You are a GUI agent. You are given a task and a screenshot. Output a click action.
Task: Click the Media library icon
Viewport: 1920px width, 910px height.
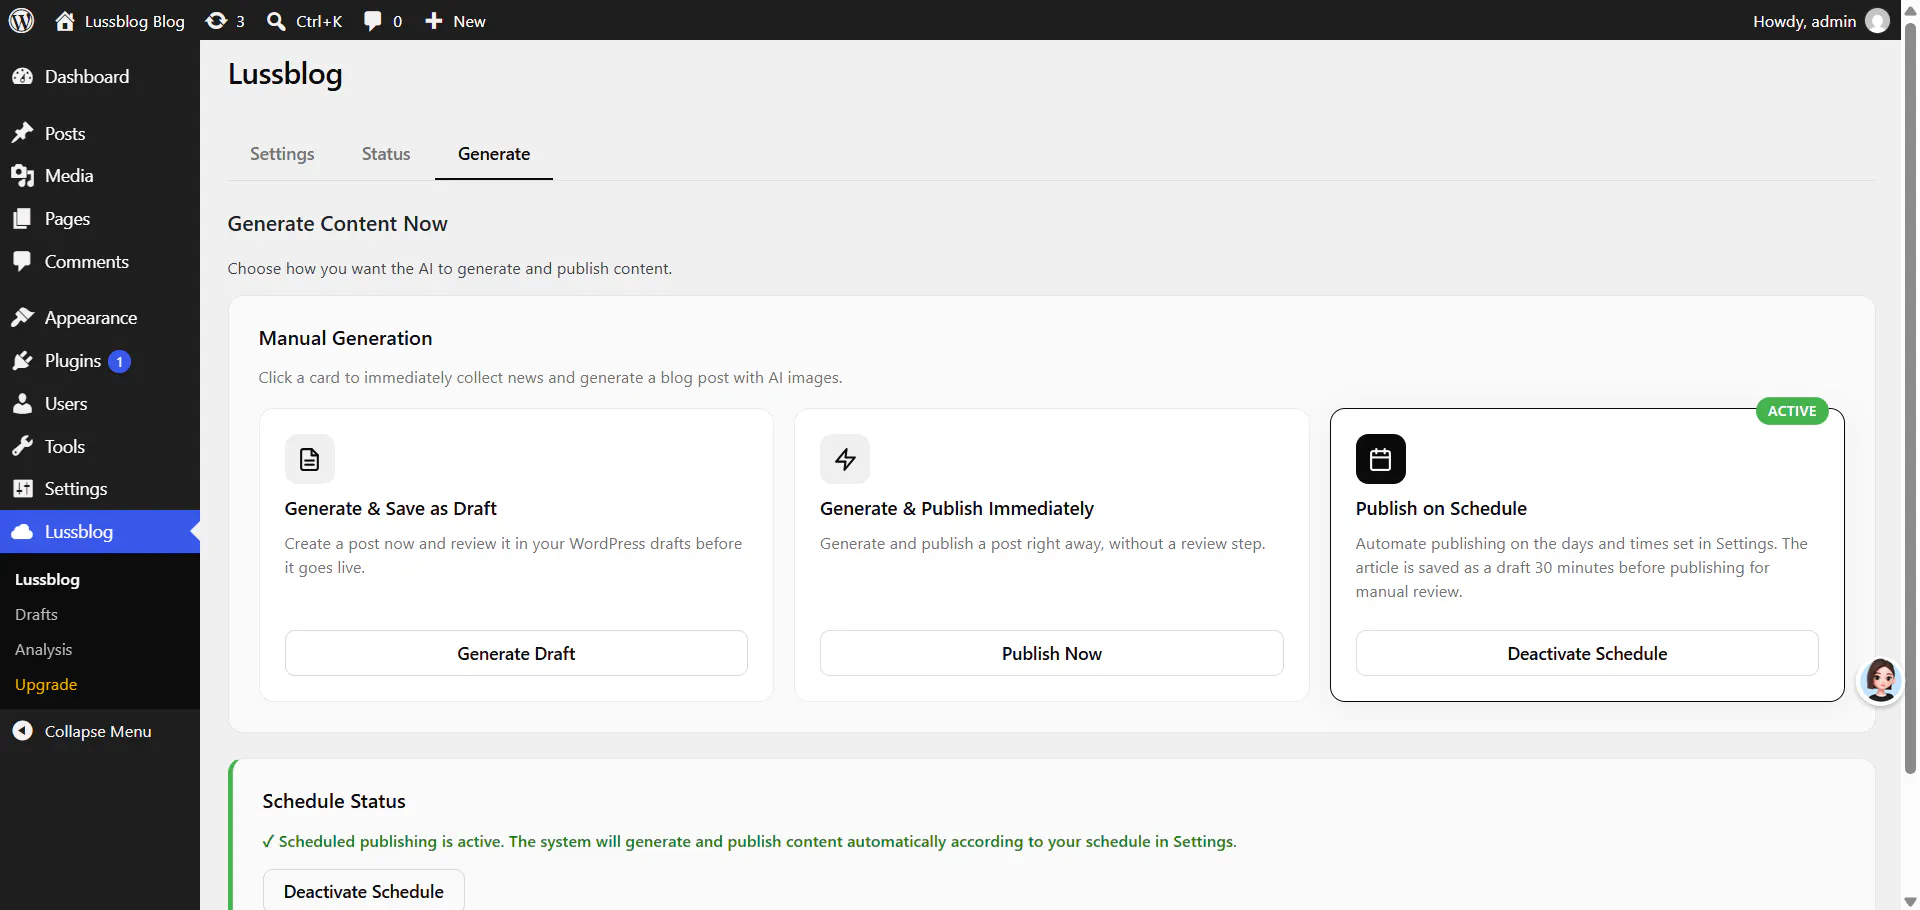[22, 176]
